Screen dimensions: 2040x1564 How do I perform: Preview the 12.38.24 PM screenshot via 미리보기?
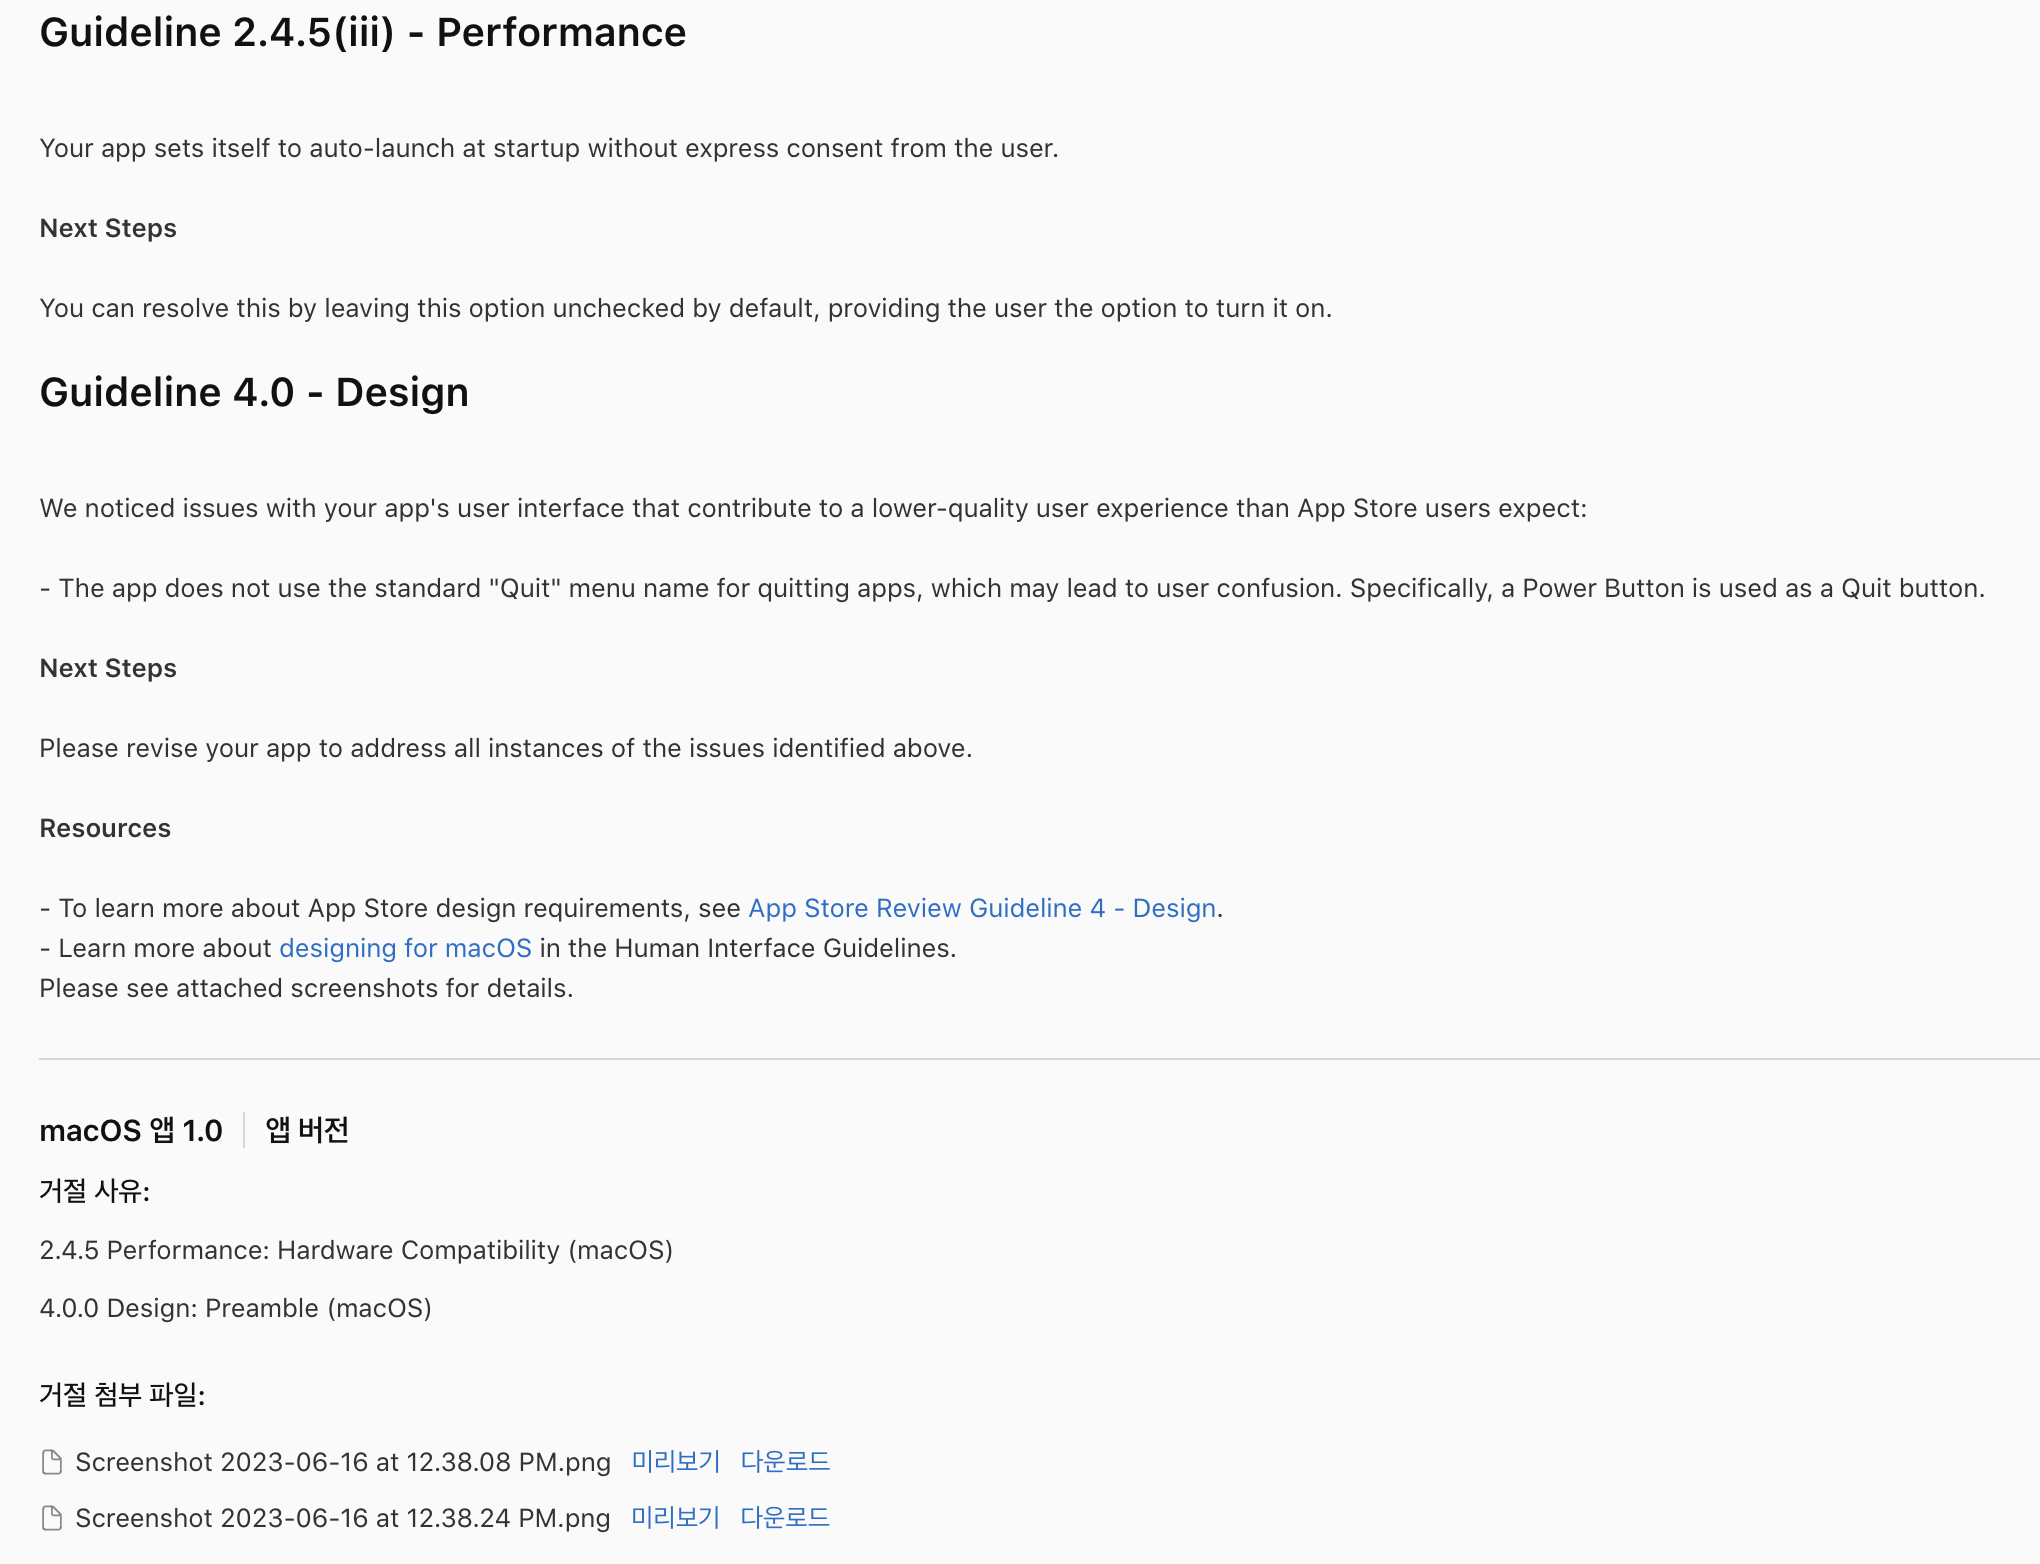[675, 1518]
